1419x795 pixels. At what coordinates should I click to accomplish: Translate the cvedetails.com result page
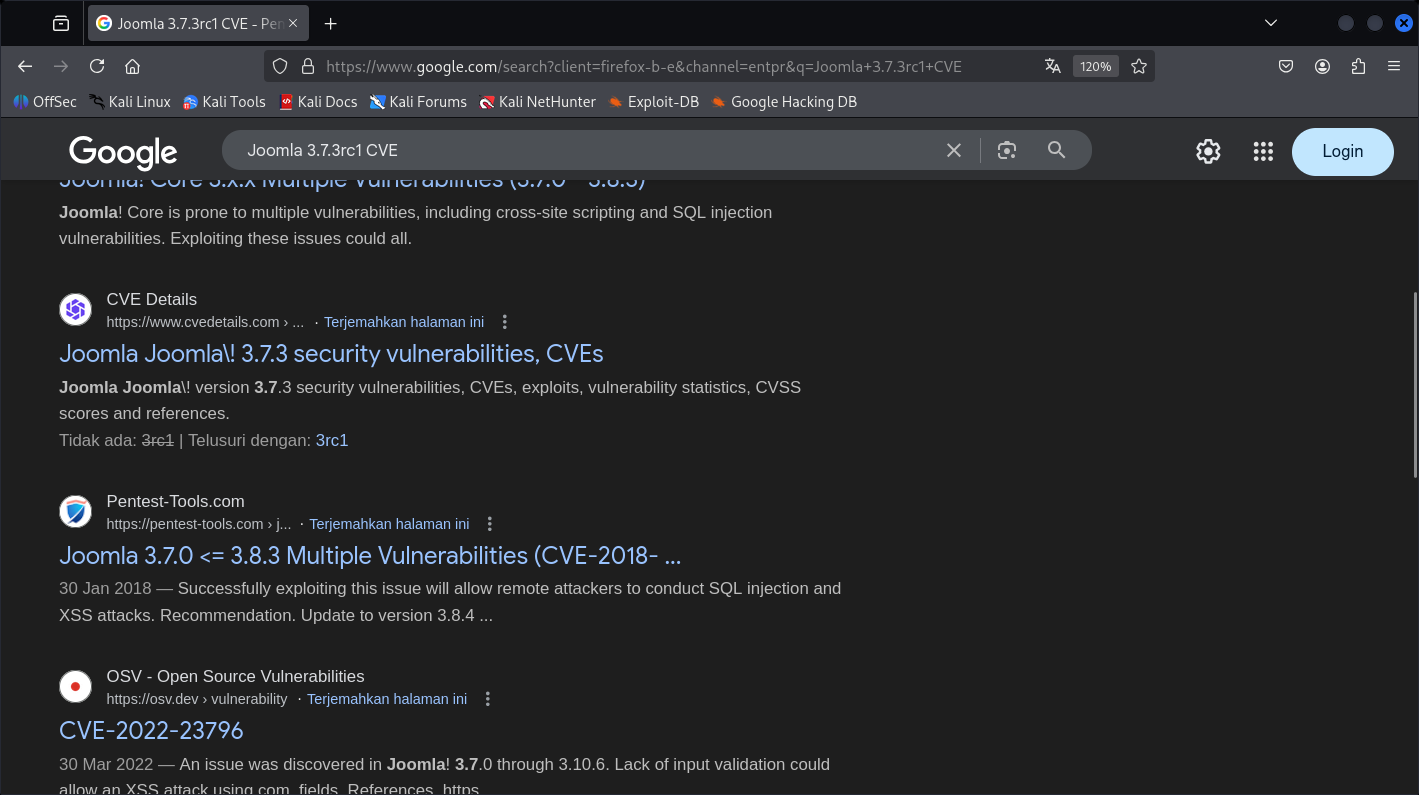click(x=404, y=322)
